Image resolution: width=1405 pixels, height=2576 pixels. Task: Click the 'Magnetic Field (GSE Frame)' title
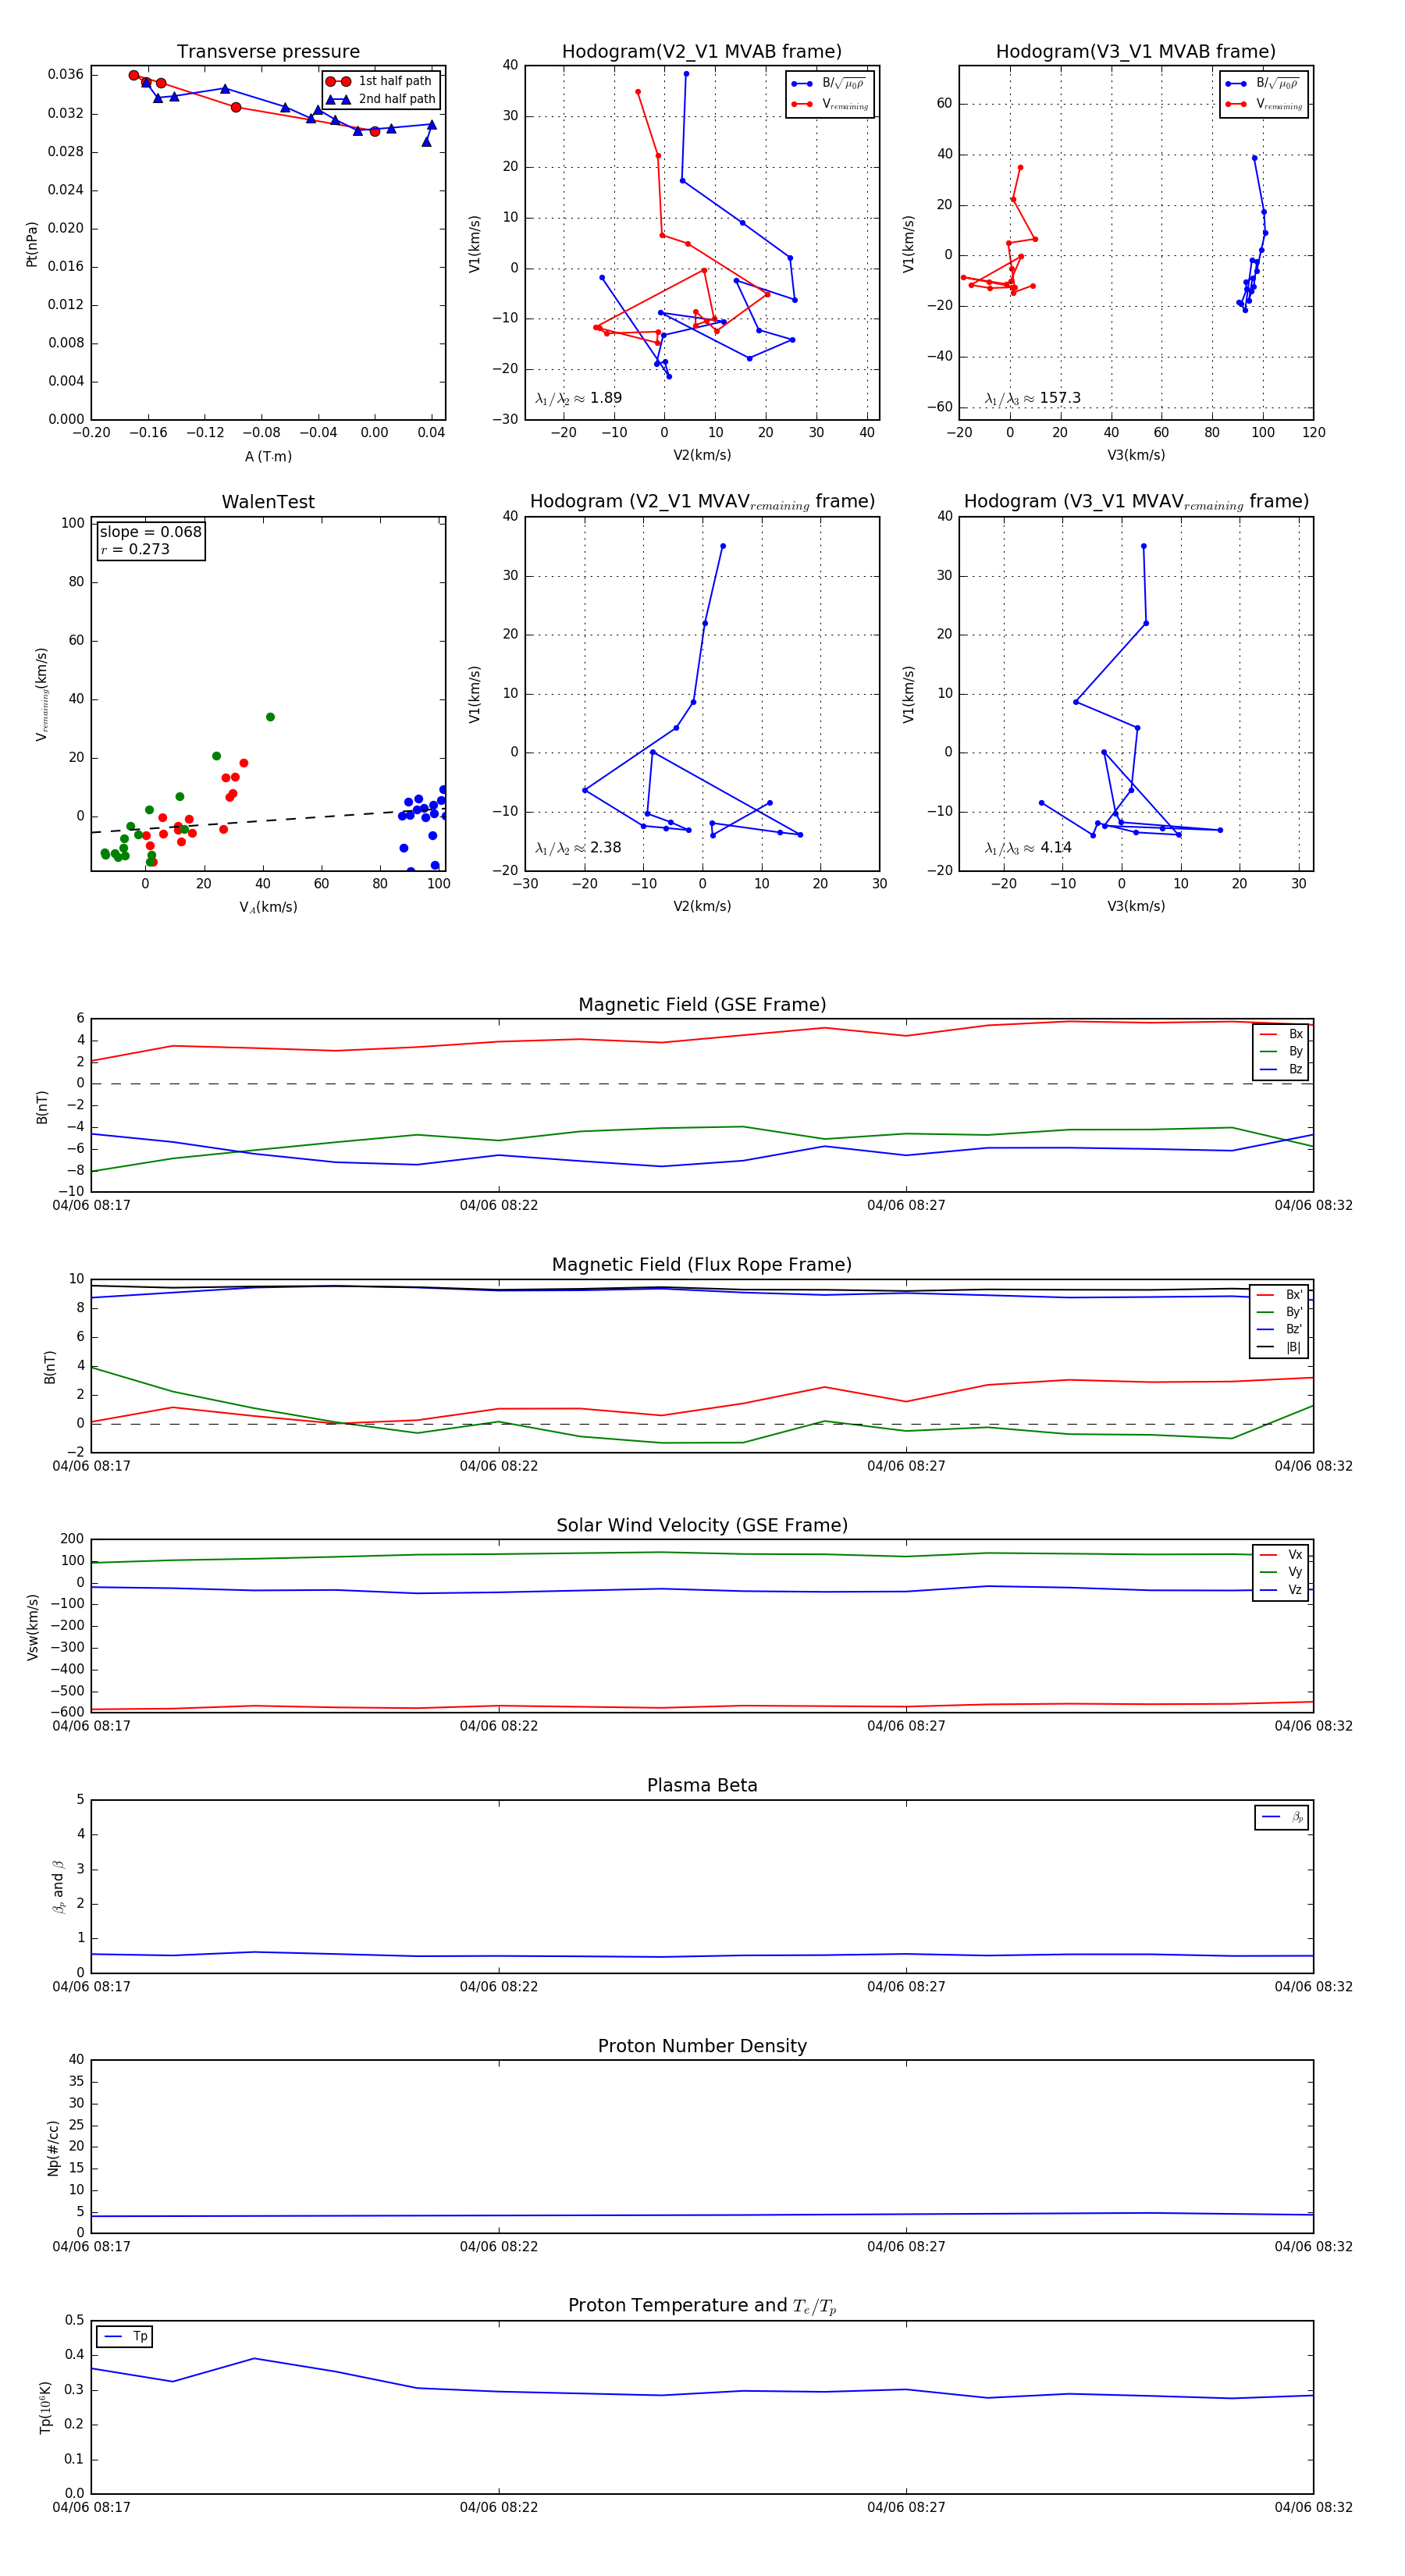[702, 1005]
